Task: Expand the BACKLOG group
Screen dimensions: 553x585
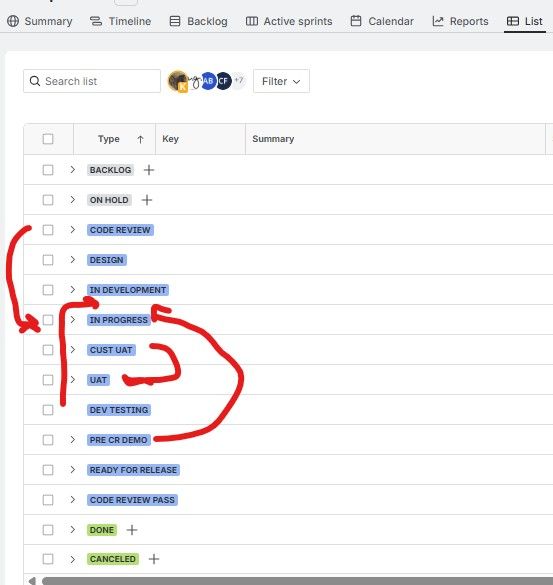Action: pos(72,170)
